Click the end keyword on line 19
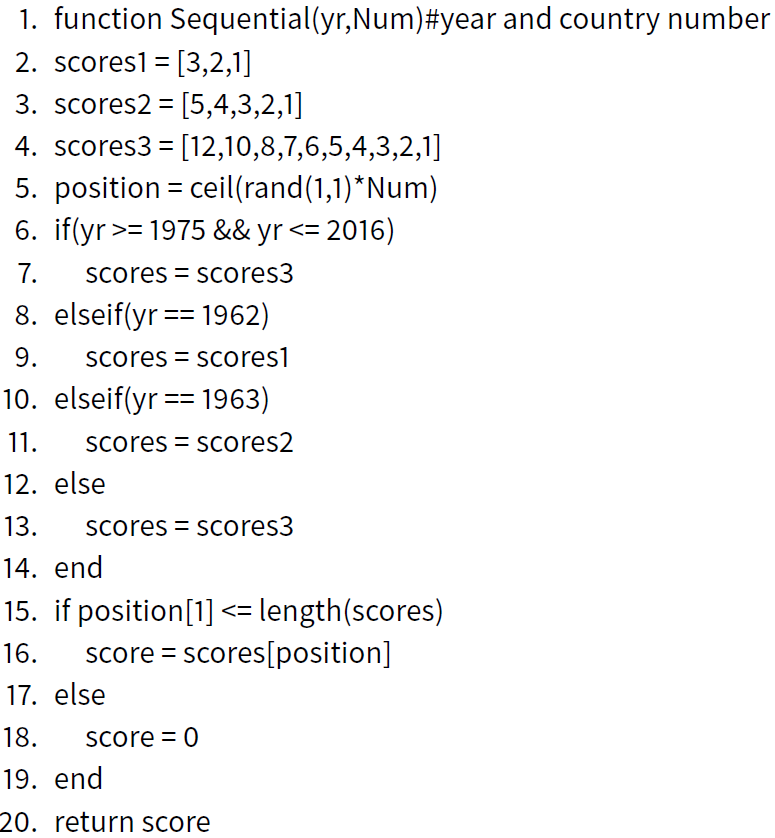 (78, 779)
